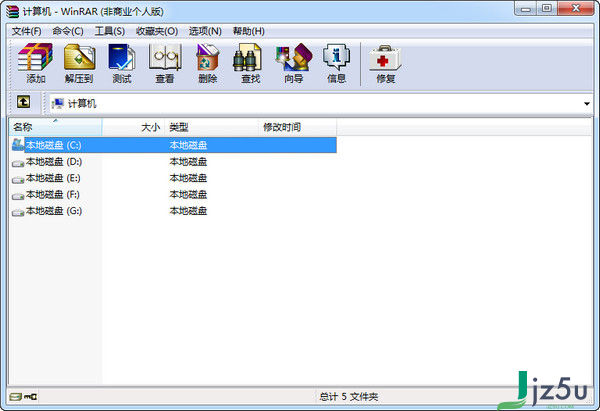Select 本地磁盘 (D:) row
Image resolution: width=600 pixels, height=411 pixels.
click(x=173, y=161)
